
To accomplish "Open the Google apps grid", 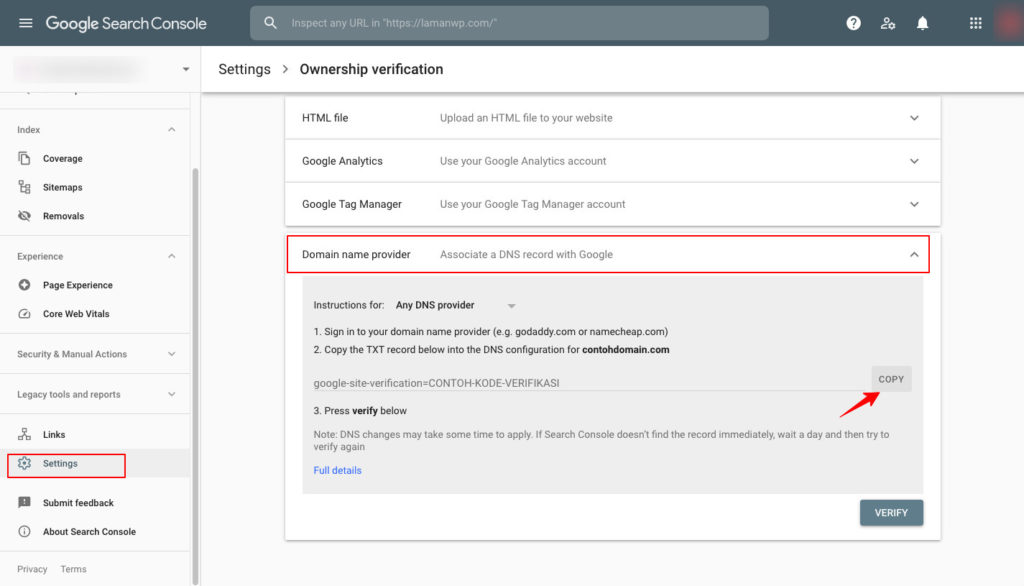I will pyautogui.click(x=975, y=24).
